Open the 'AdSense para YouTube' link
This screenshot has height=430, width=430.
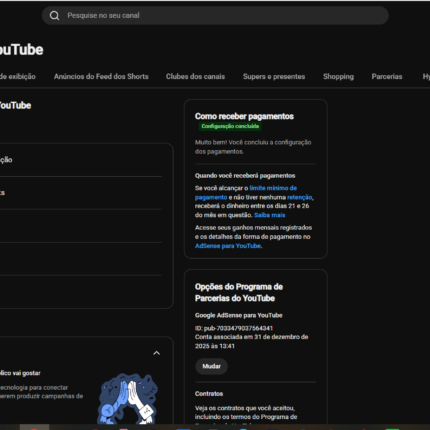[x=228, y=246]
